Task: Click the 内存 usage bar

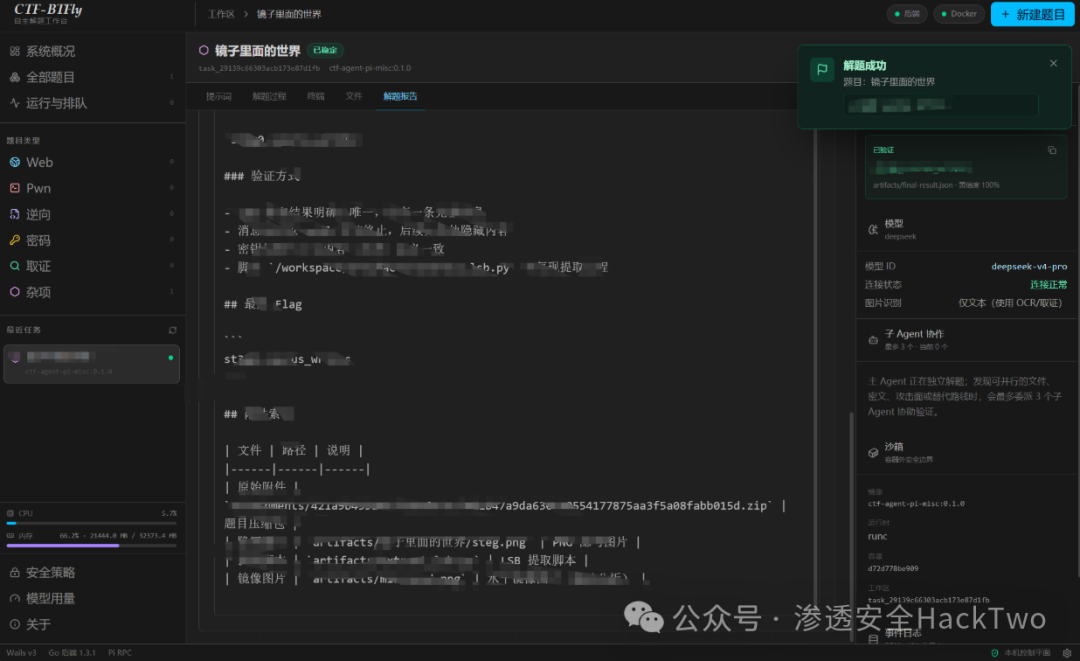Action: coord(92,546)
